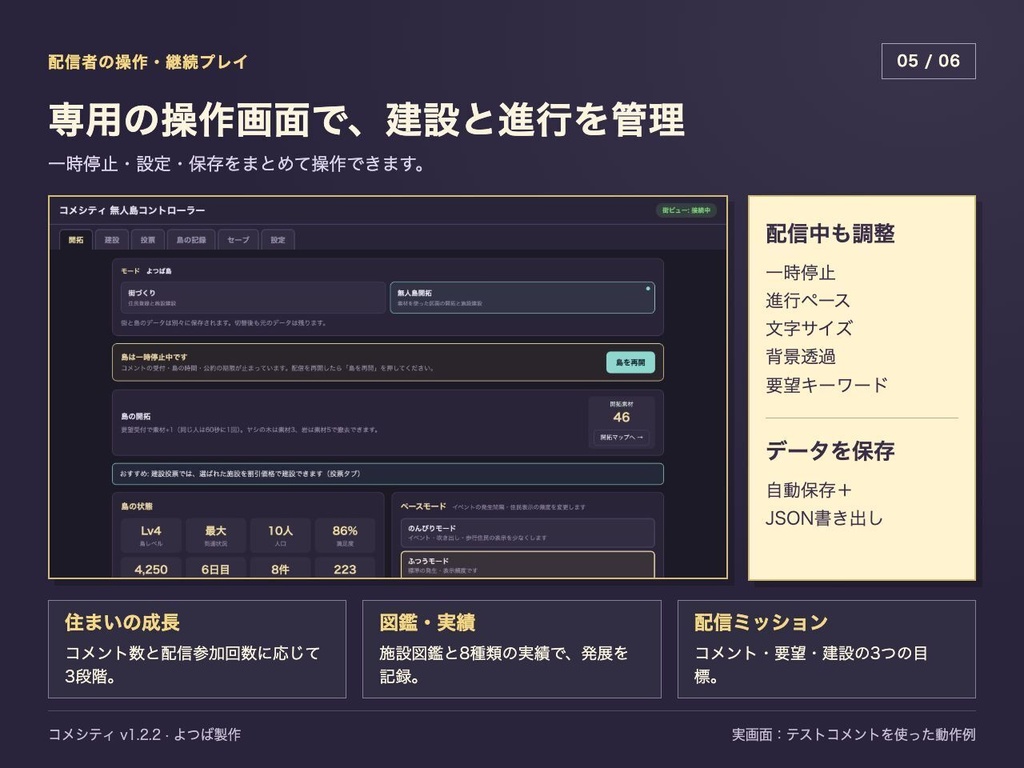Click the 島の開拓 section heading
1024x768 pixels.
point(136,416)
